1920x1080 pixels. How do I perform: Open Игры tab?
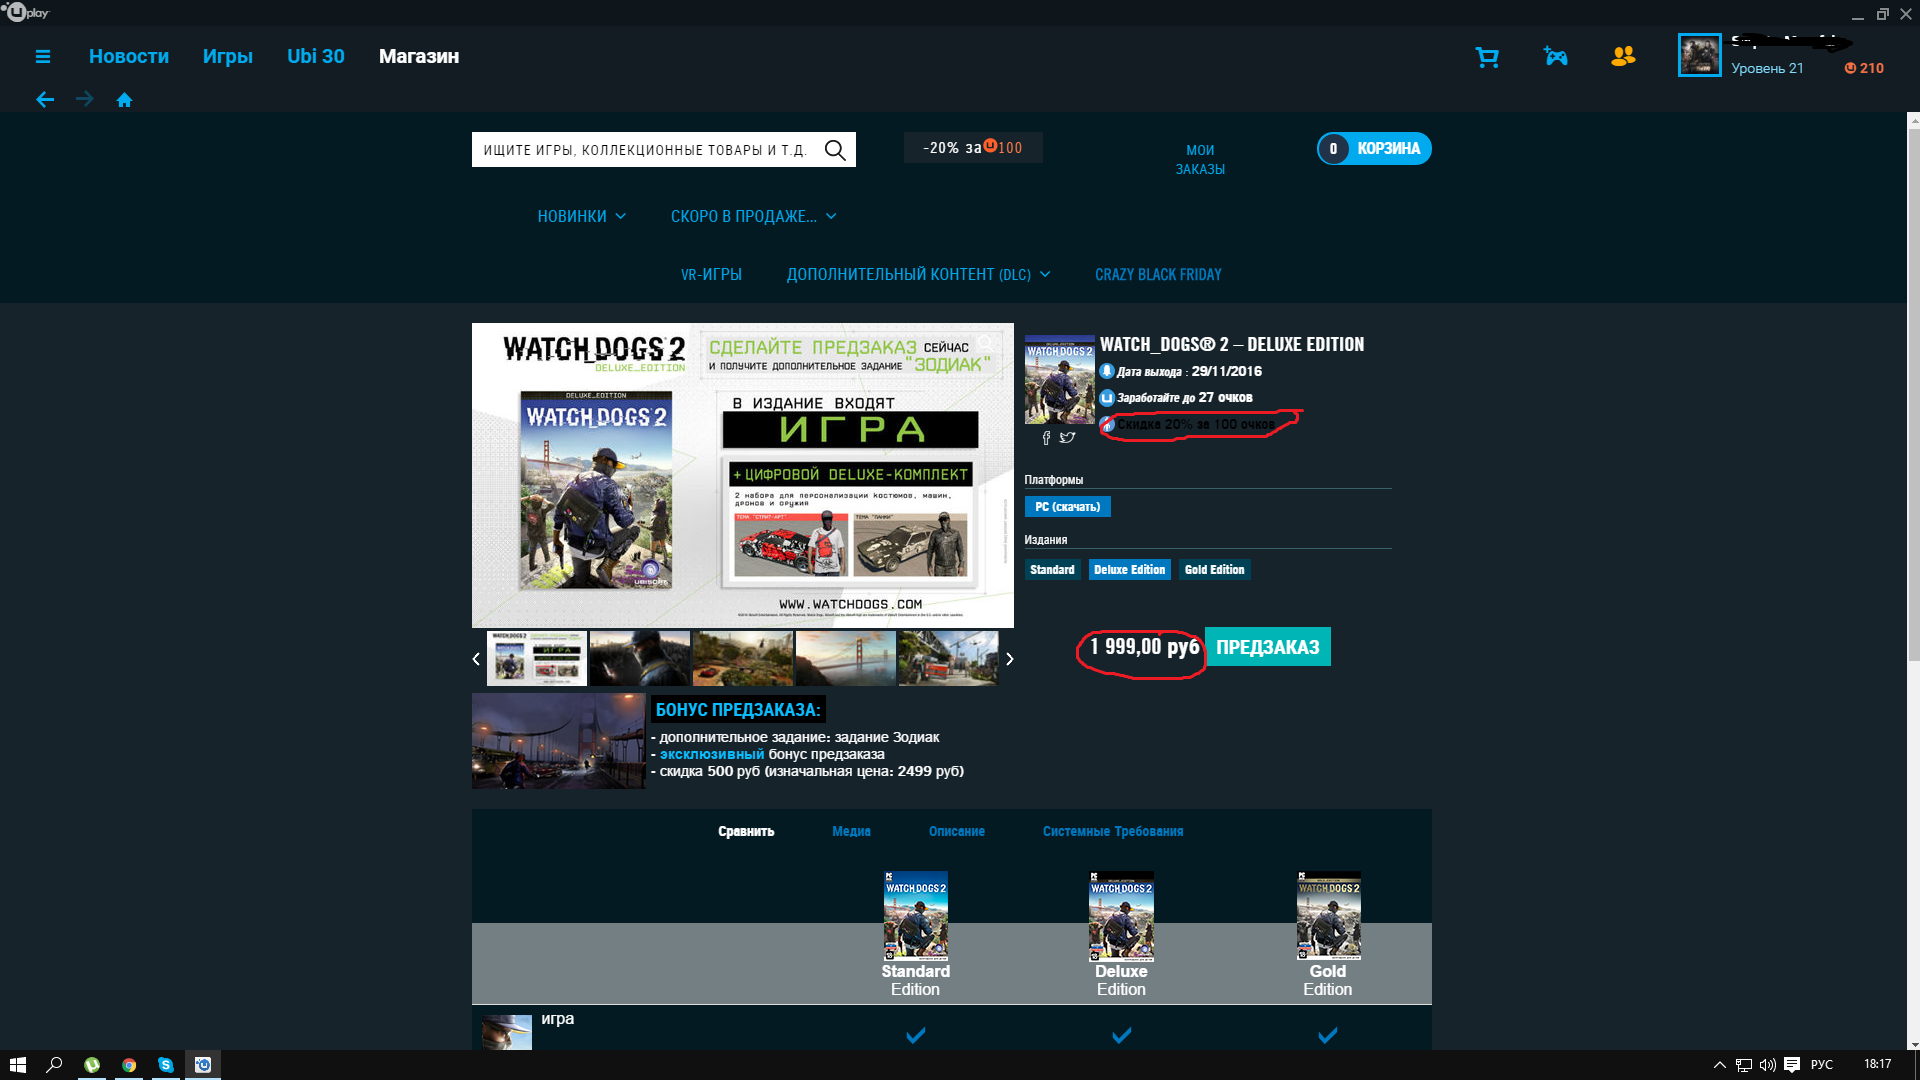tap(228, 57)
